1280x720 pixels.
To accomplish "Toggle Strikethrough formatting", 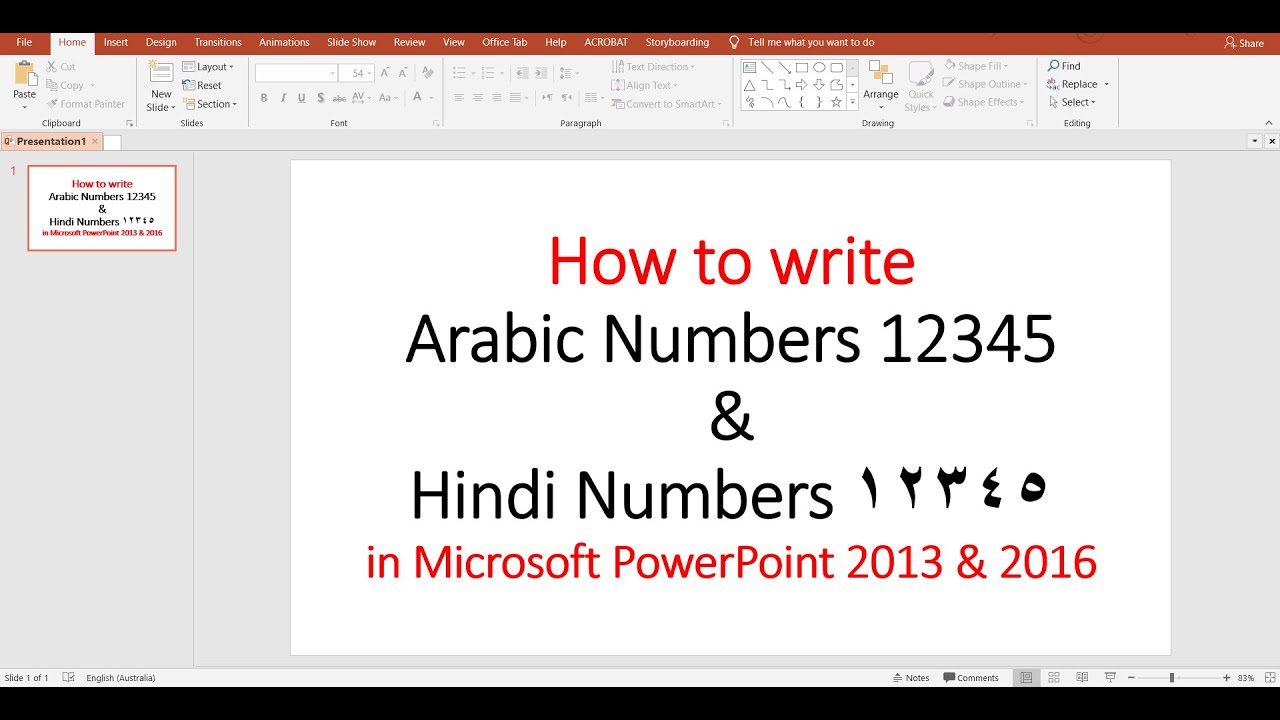I will (340, 98).
